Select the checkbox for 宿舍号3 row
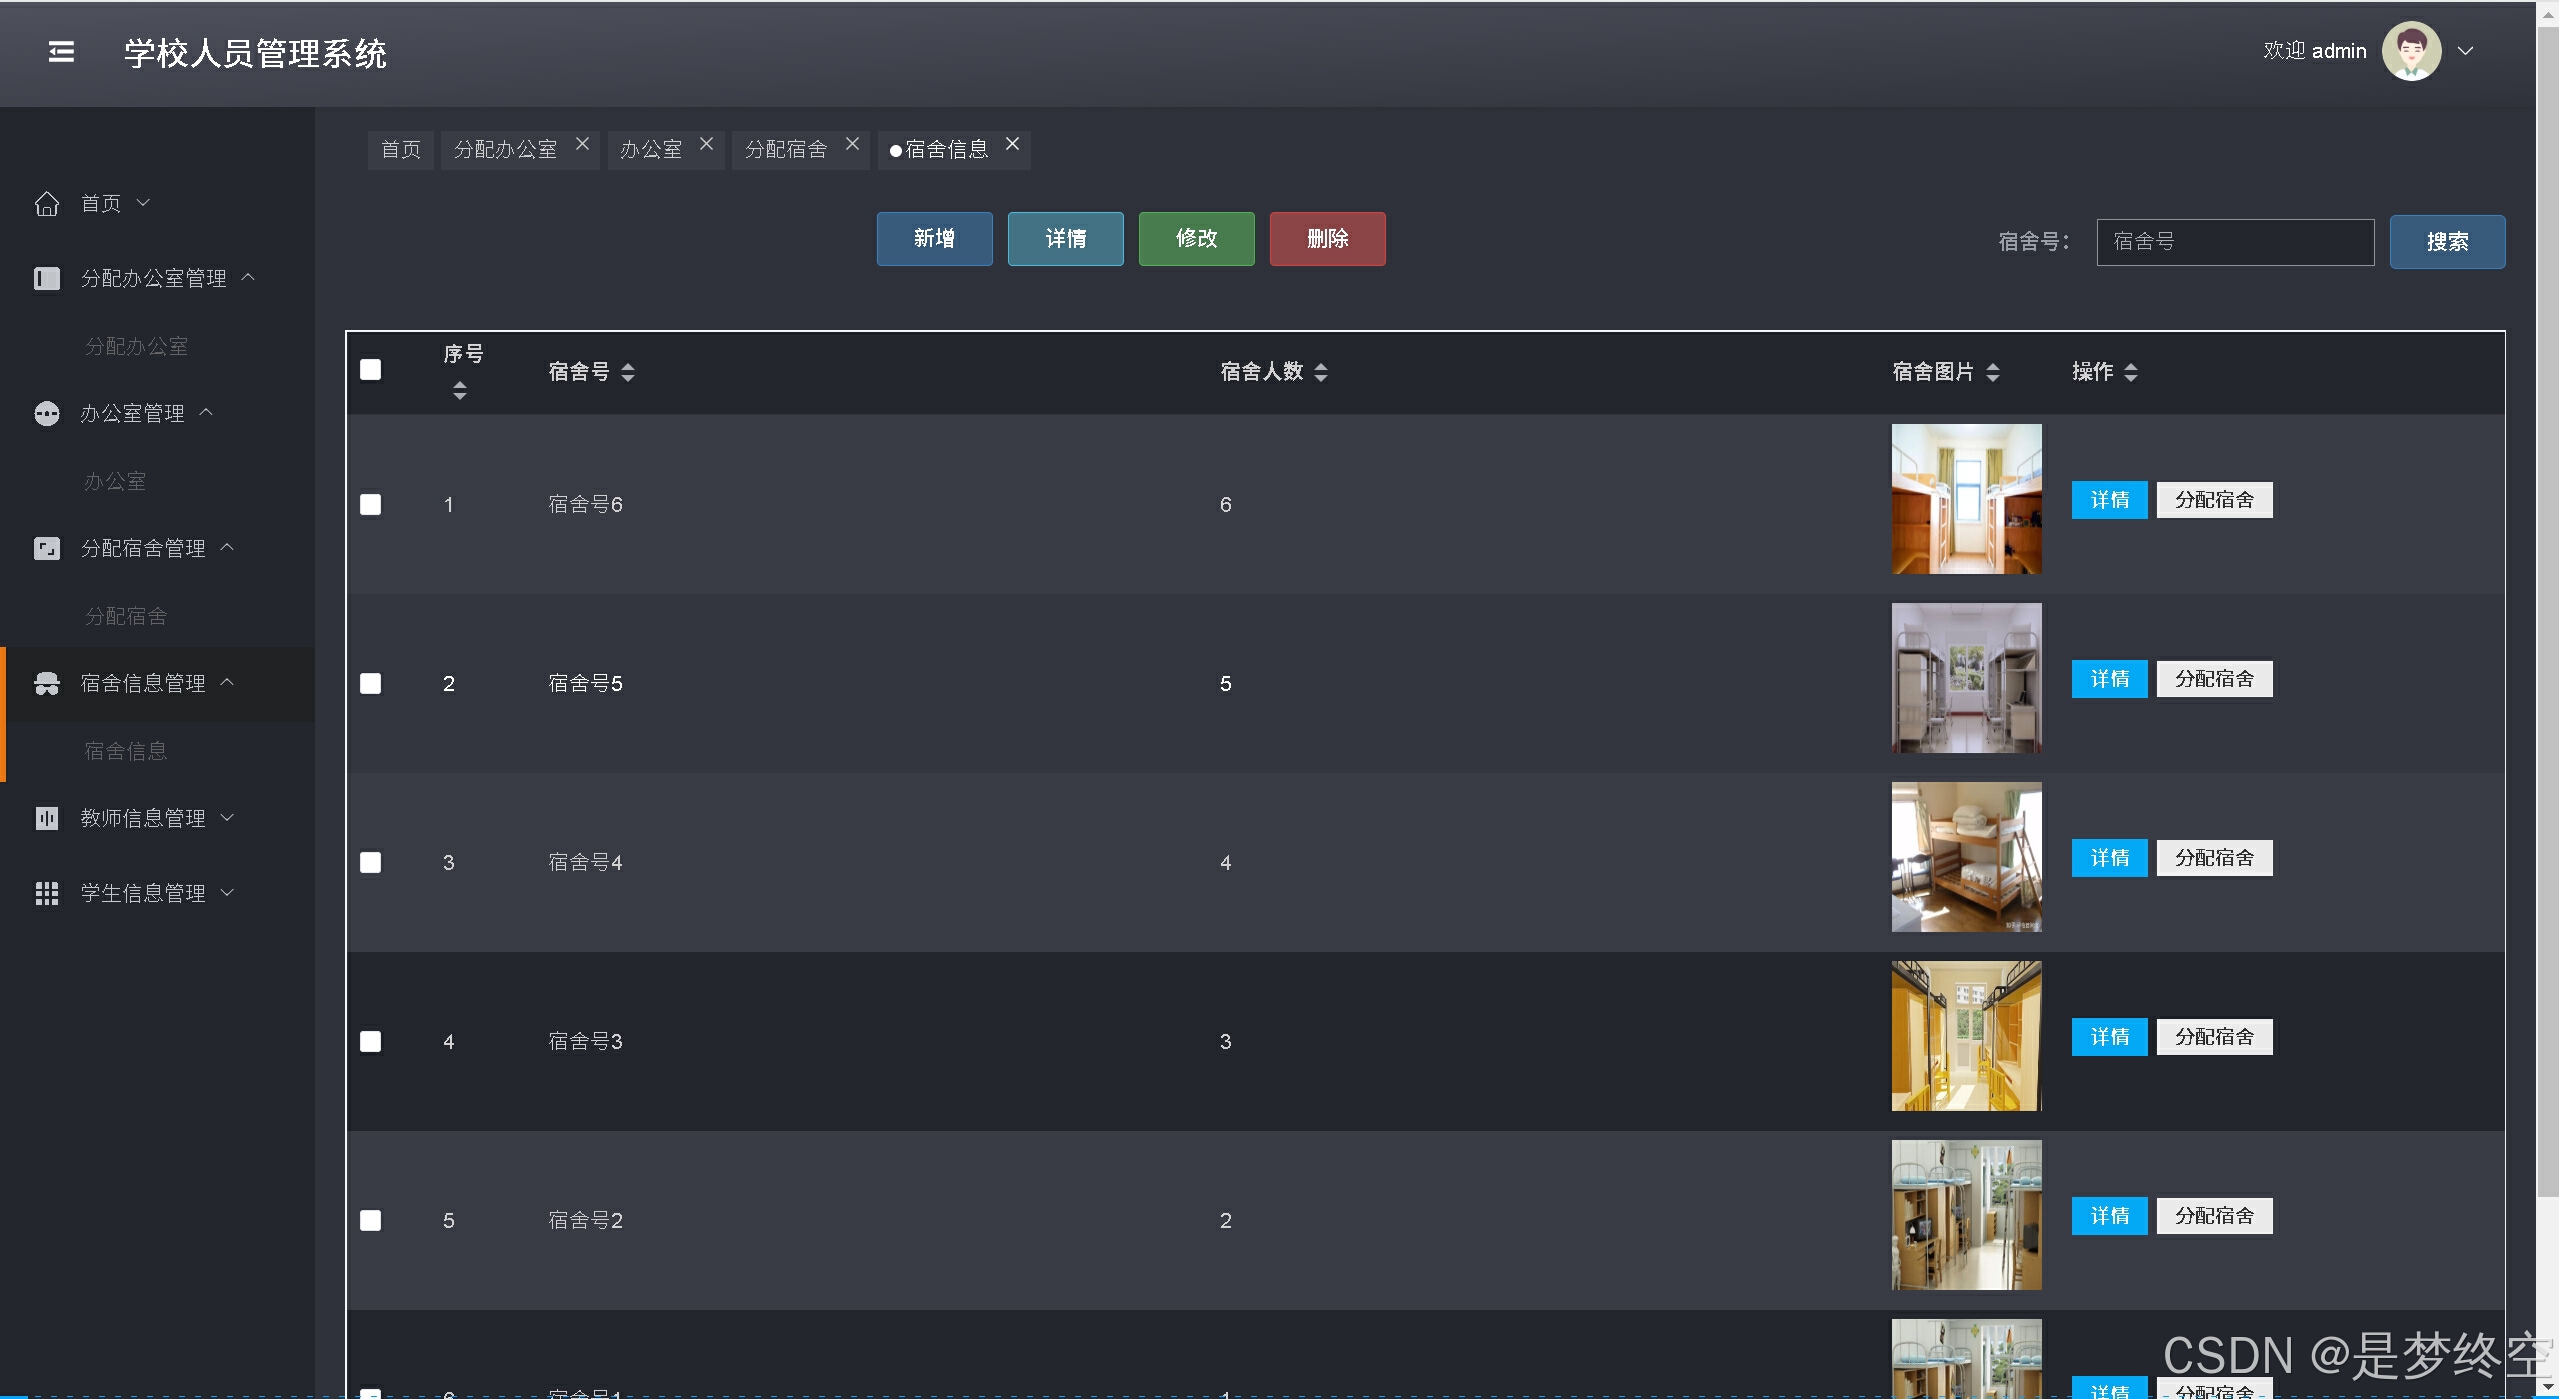 370,1041
